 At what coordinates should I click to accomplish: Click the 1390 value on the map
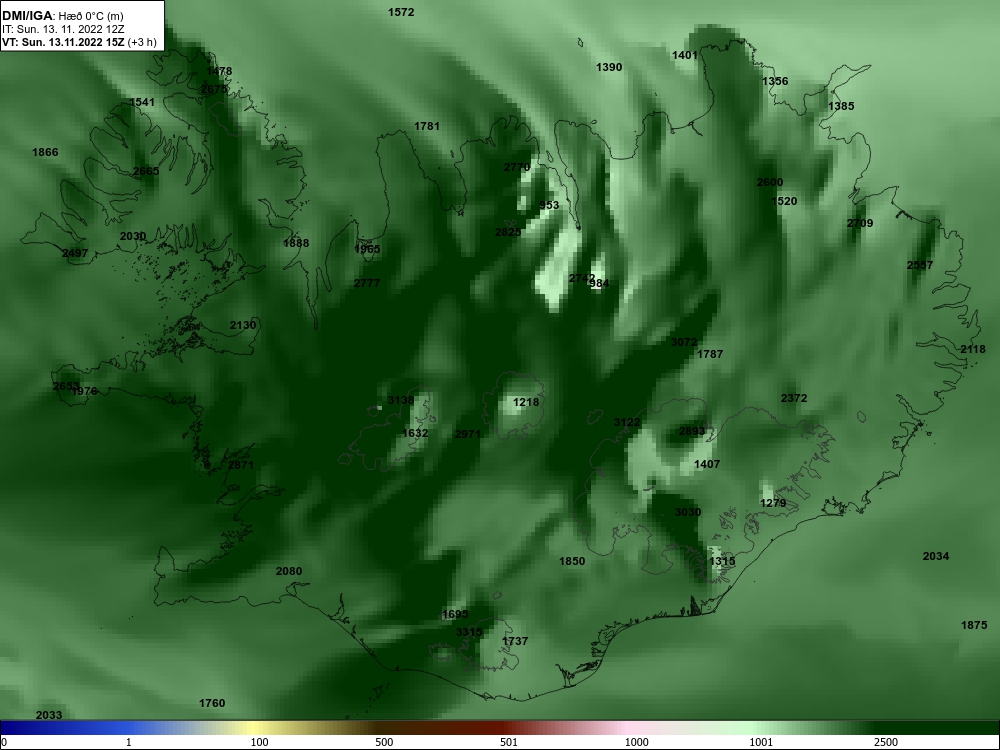point(609,67)
